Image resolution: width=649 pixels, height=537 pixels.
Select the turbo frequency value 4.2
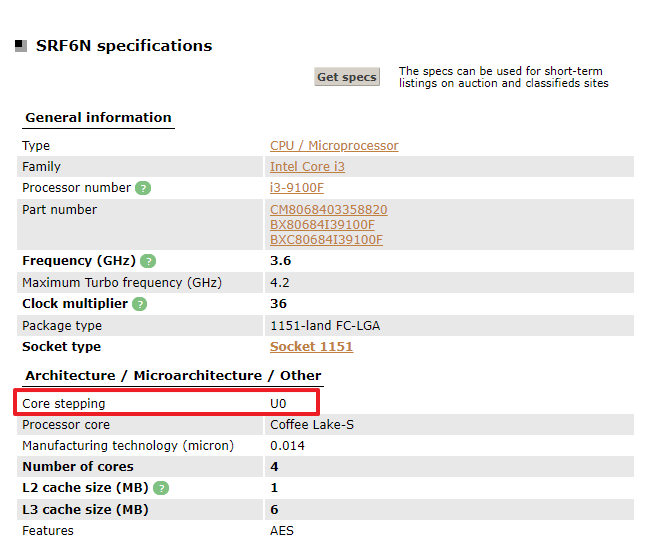279,282
